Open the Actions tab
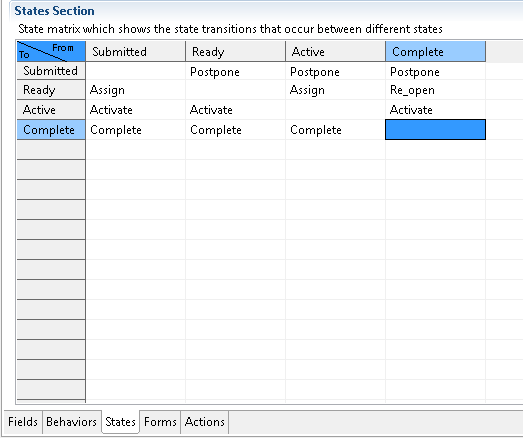This screenshot has width=523, height=438. click(x=204, y=422)
